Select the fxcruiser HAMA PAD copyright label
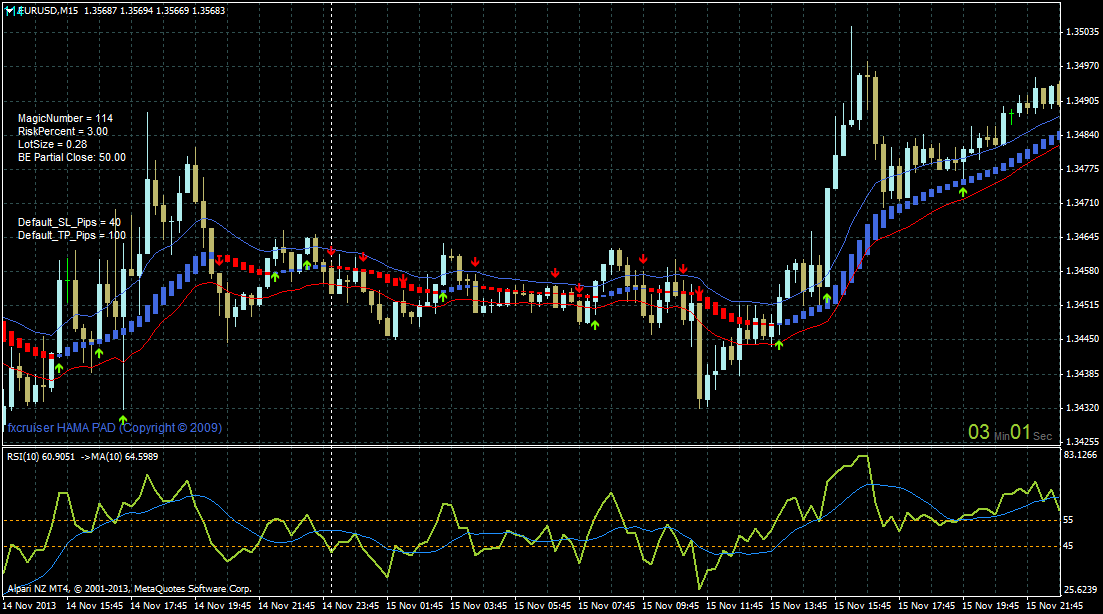Screen dimensions: 1103x614 [x=115, y=428]
